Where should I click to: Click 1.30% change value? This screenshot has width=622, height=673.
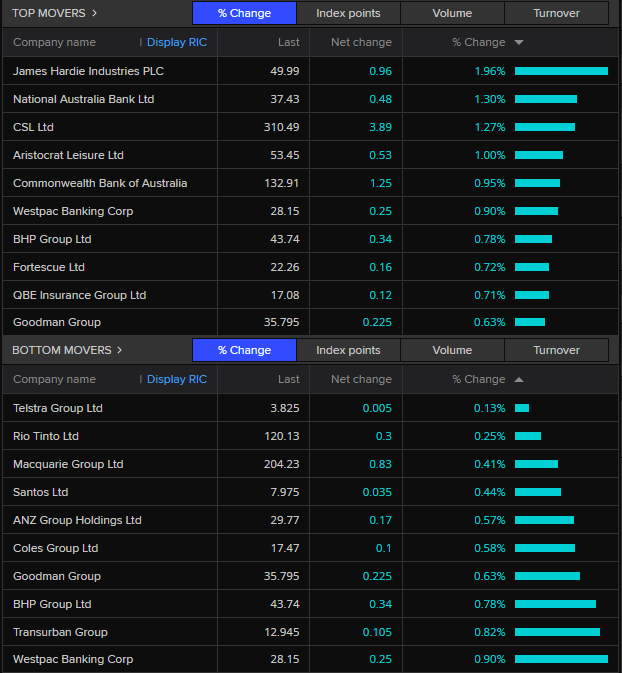click(490, 99)
